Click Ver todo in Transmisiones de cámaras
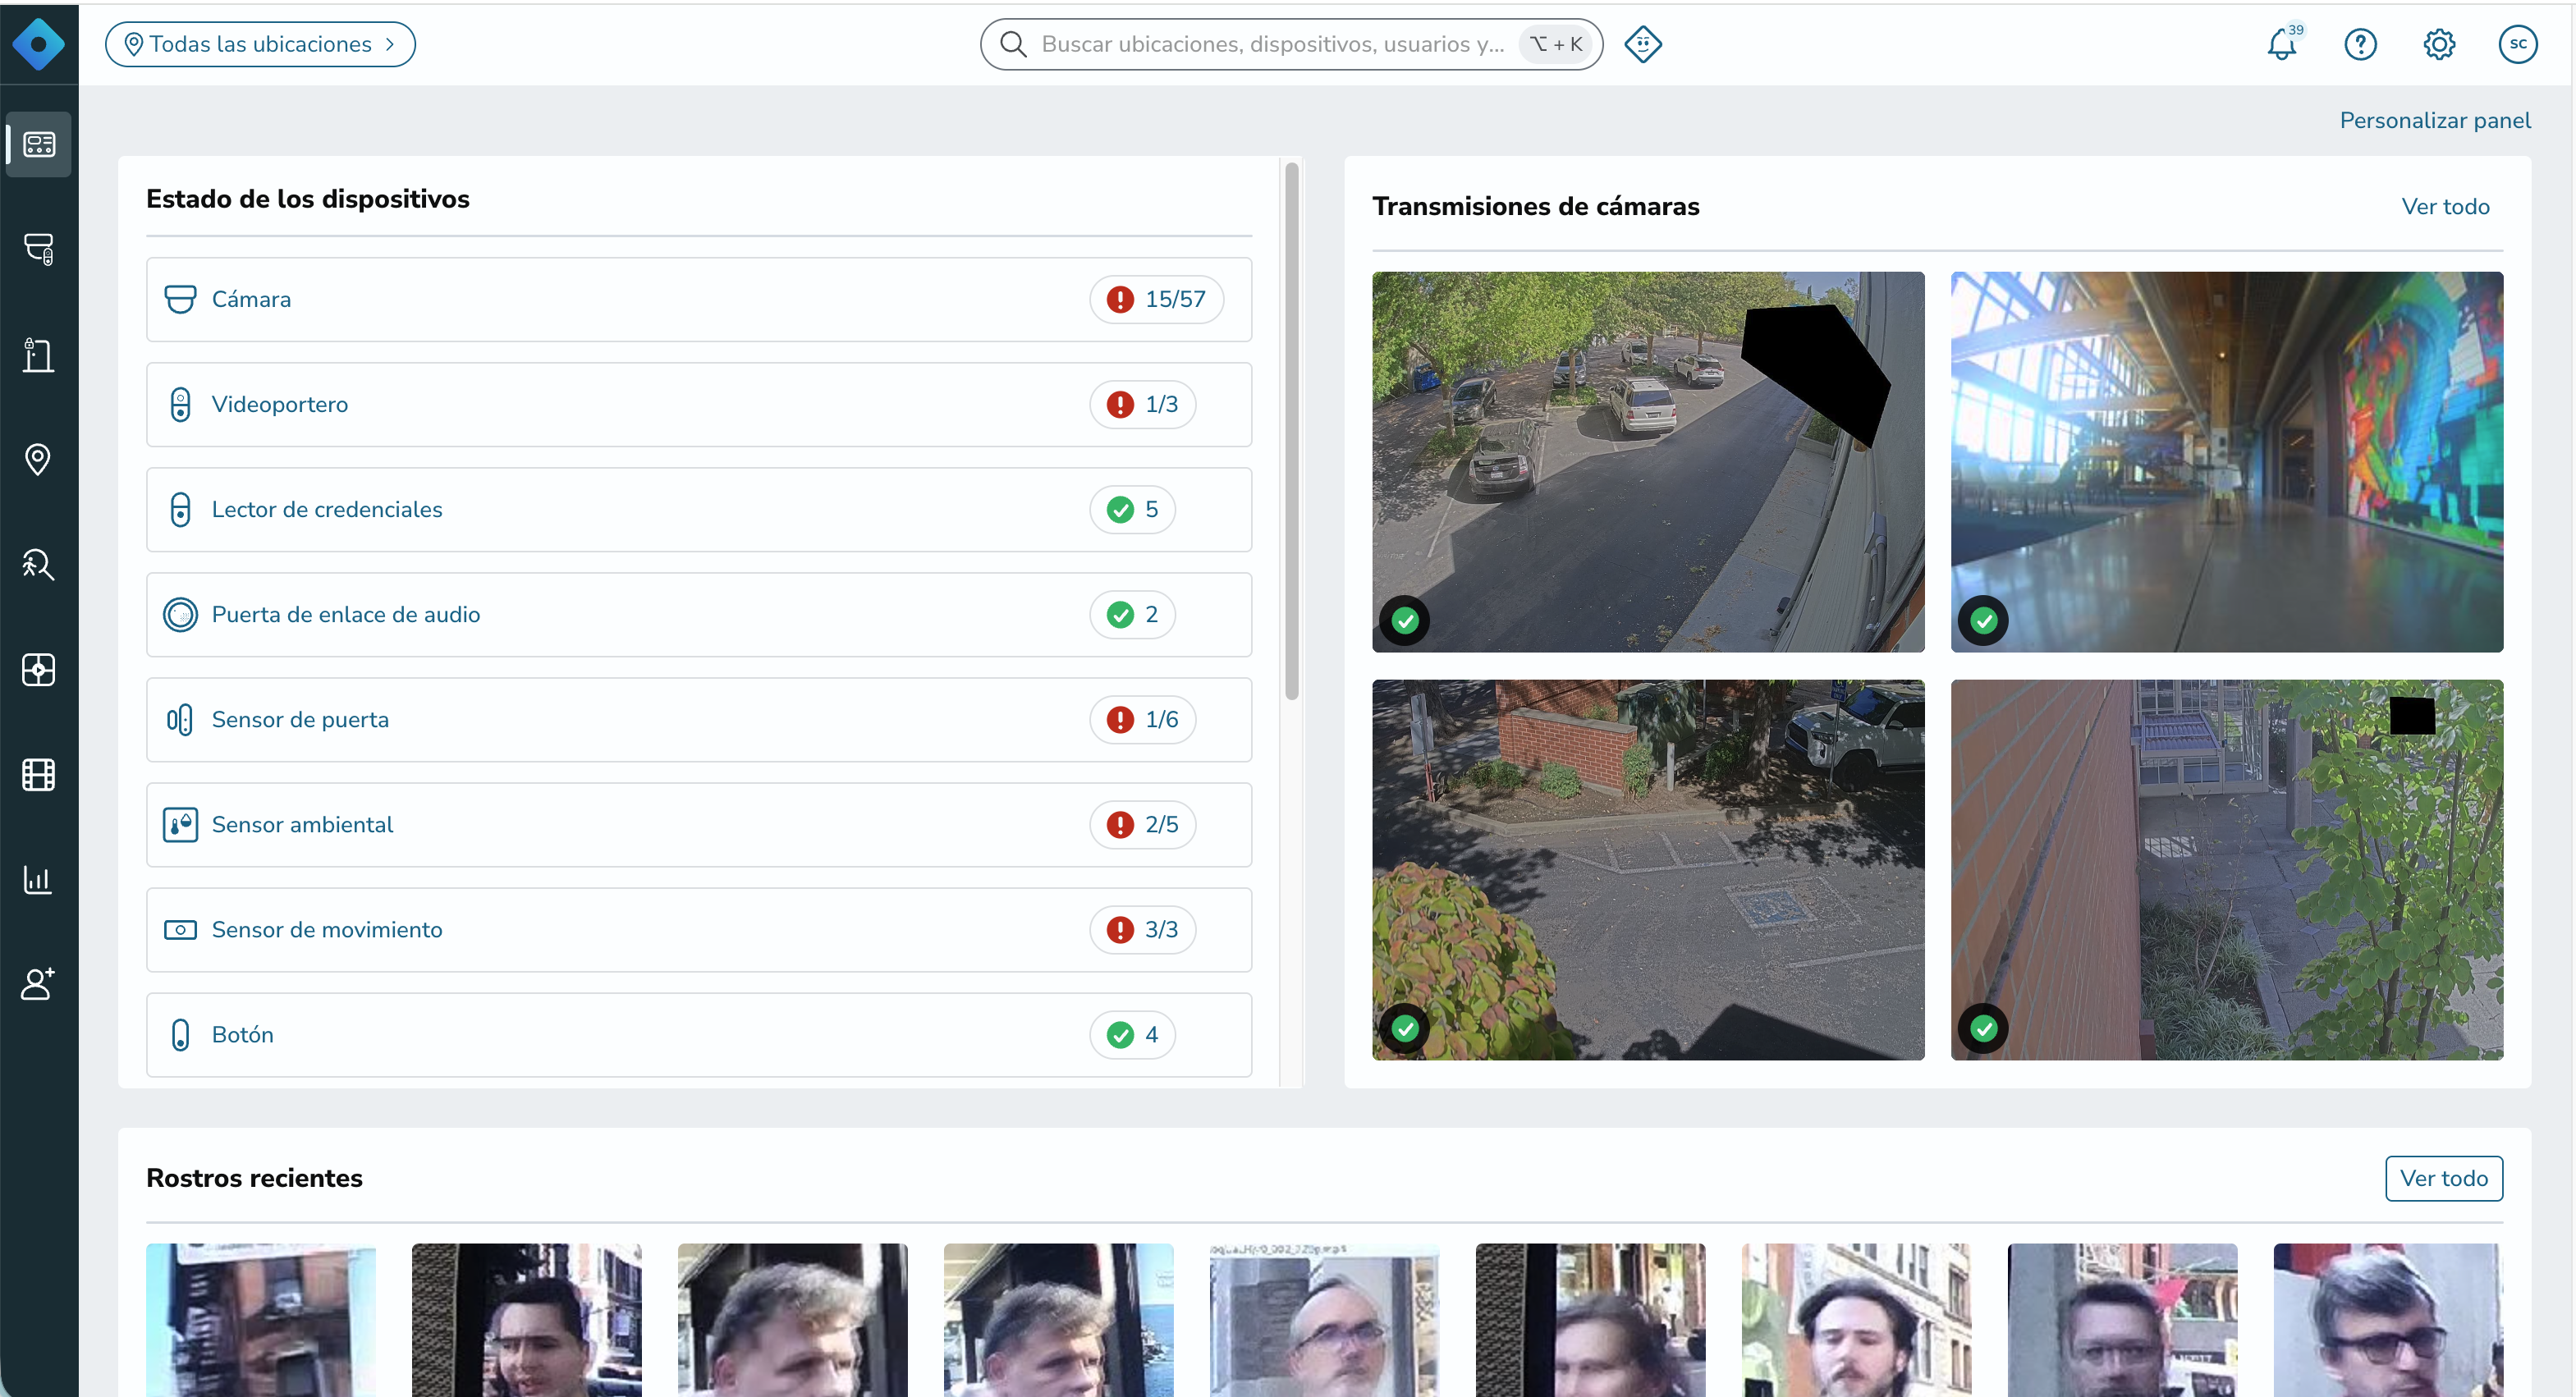The width and height of the screenshot is (2576, 1397). pyautogui.click(x=2445, y=206)
